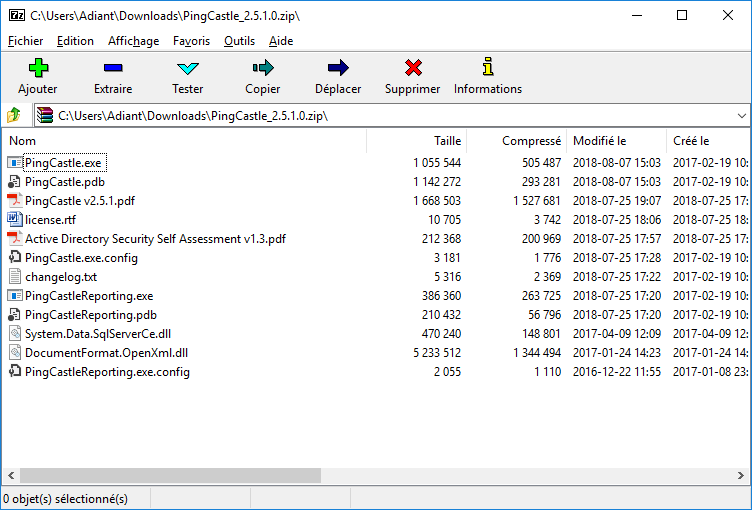Viewport: 752px width, 510px height.
Task: Sort by Créé le column header
Action: (708, 141)
